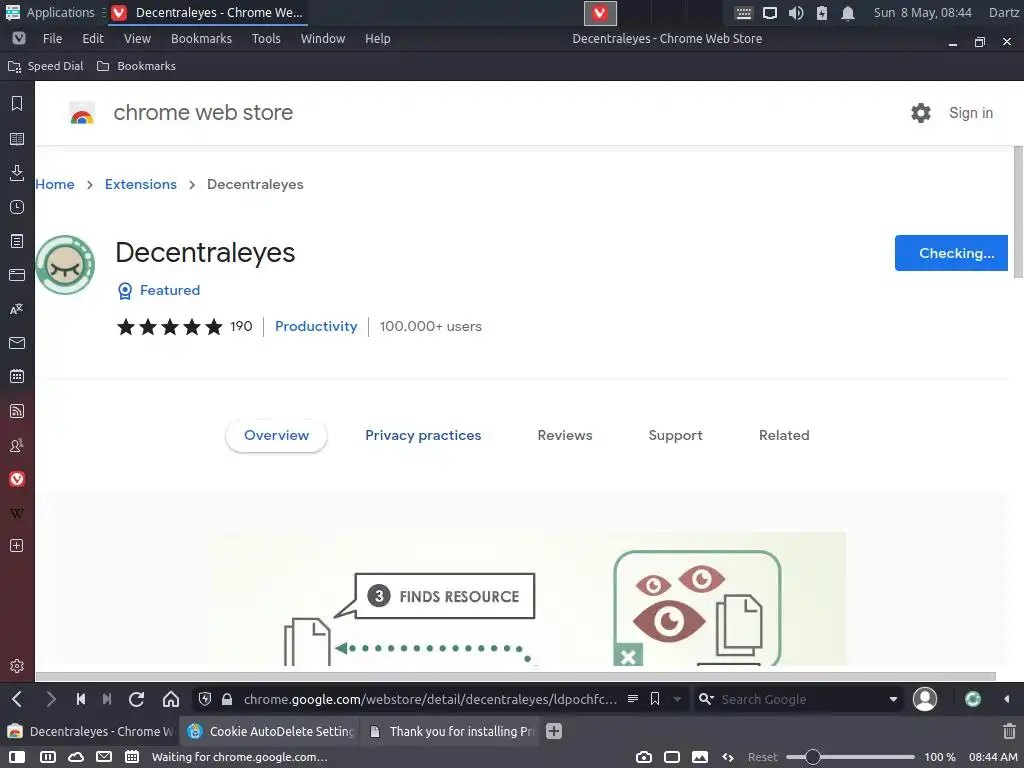Open the Help menu
Screen dimensions: 1024x768
377,39
